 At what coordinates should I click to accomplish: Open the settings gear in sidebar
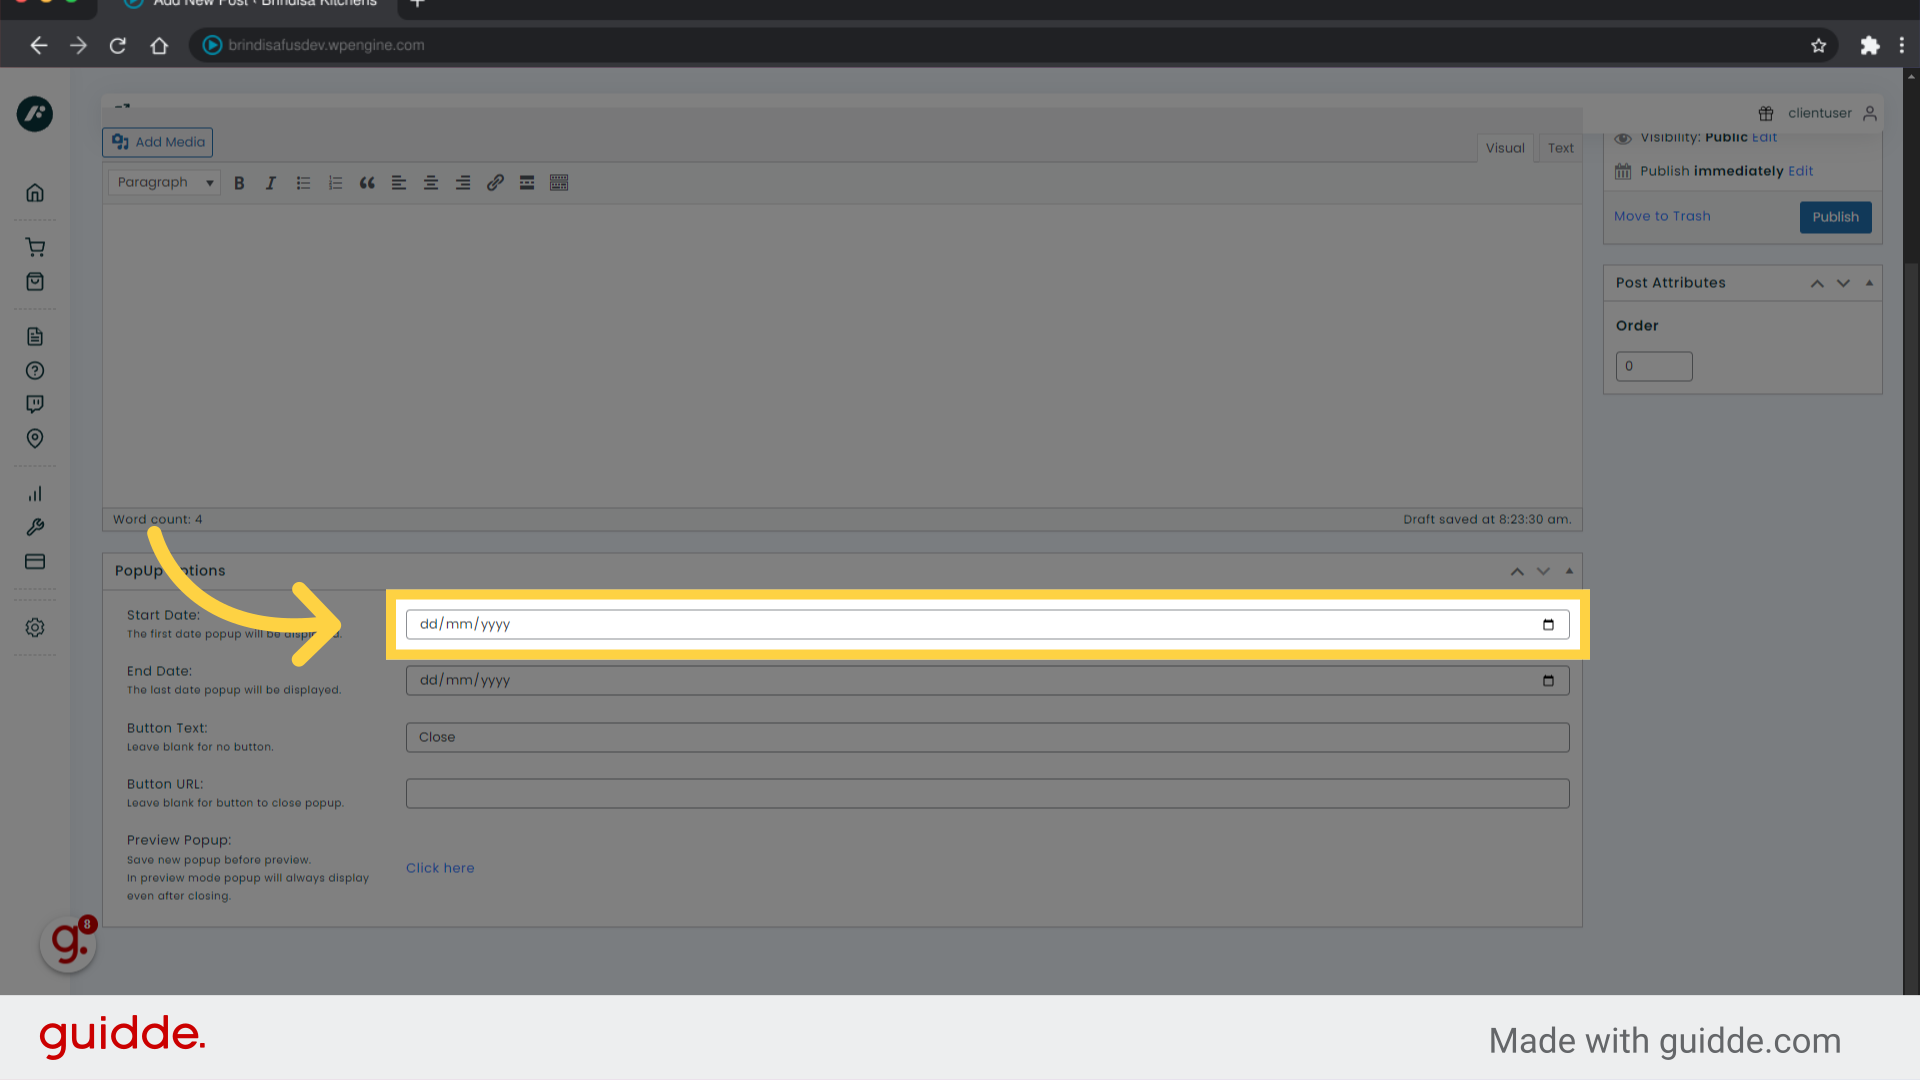point(35,628)
